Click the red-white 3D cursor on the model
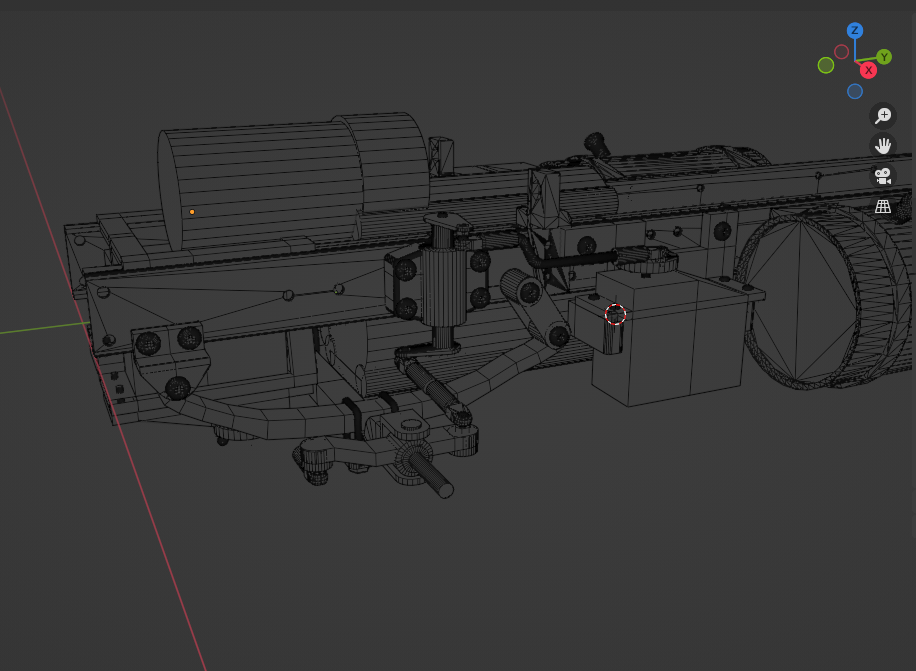Image resolution: width=916 pixels, height=671 pixels. pyautogui.click(x=615, y=314)
